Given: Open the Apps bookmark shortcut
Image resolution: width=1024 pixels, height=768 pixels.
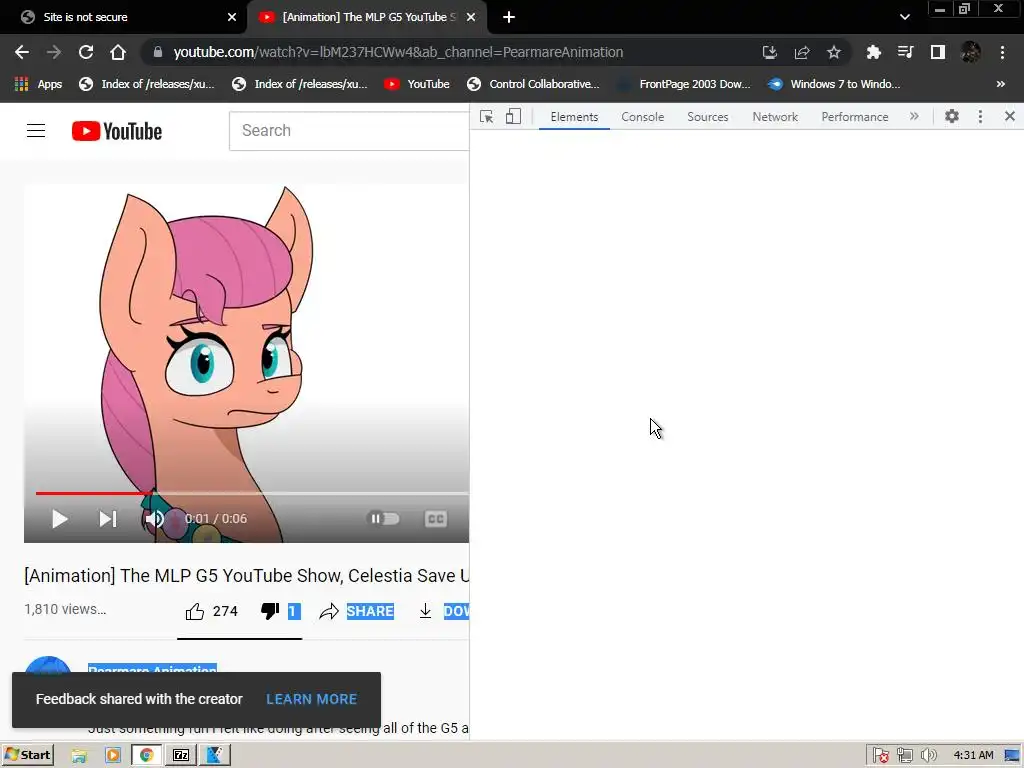Looking at the screenshot, I should click(39, 84).
